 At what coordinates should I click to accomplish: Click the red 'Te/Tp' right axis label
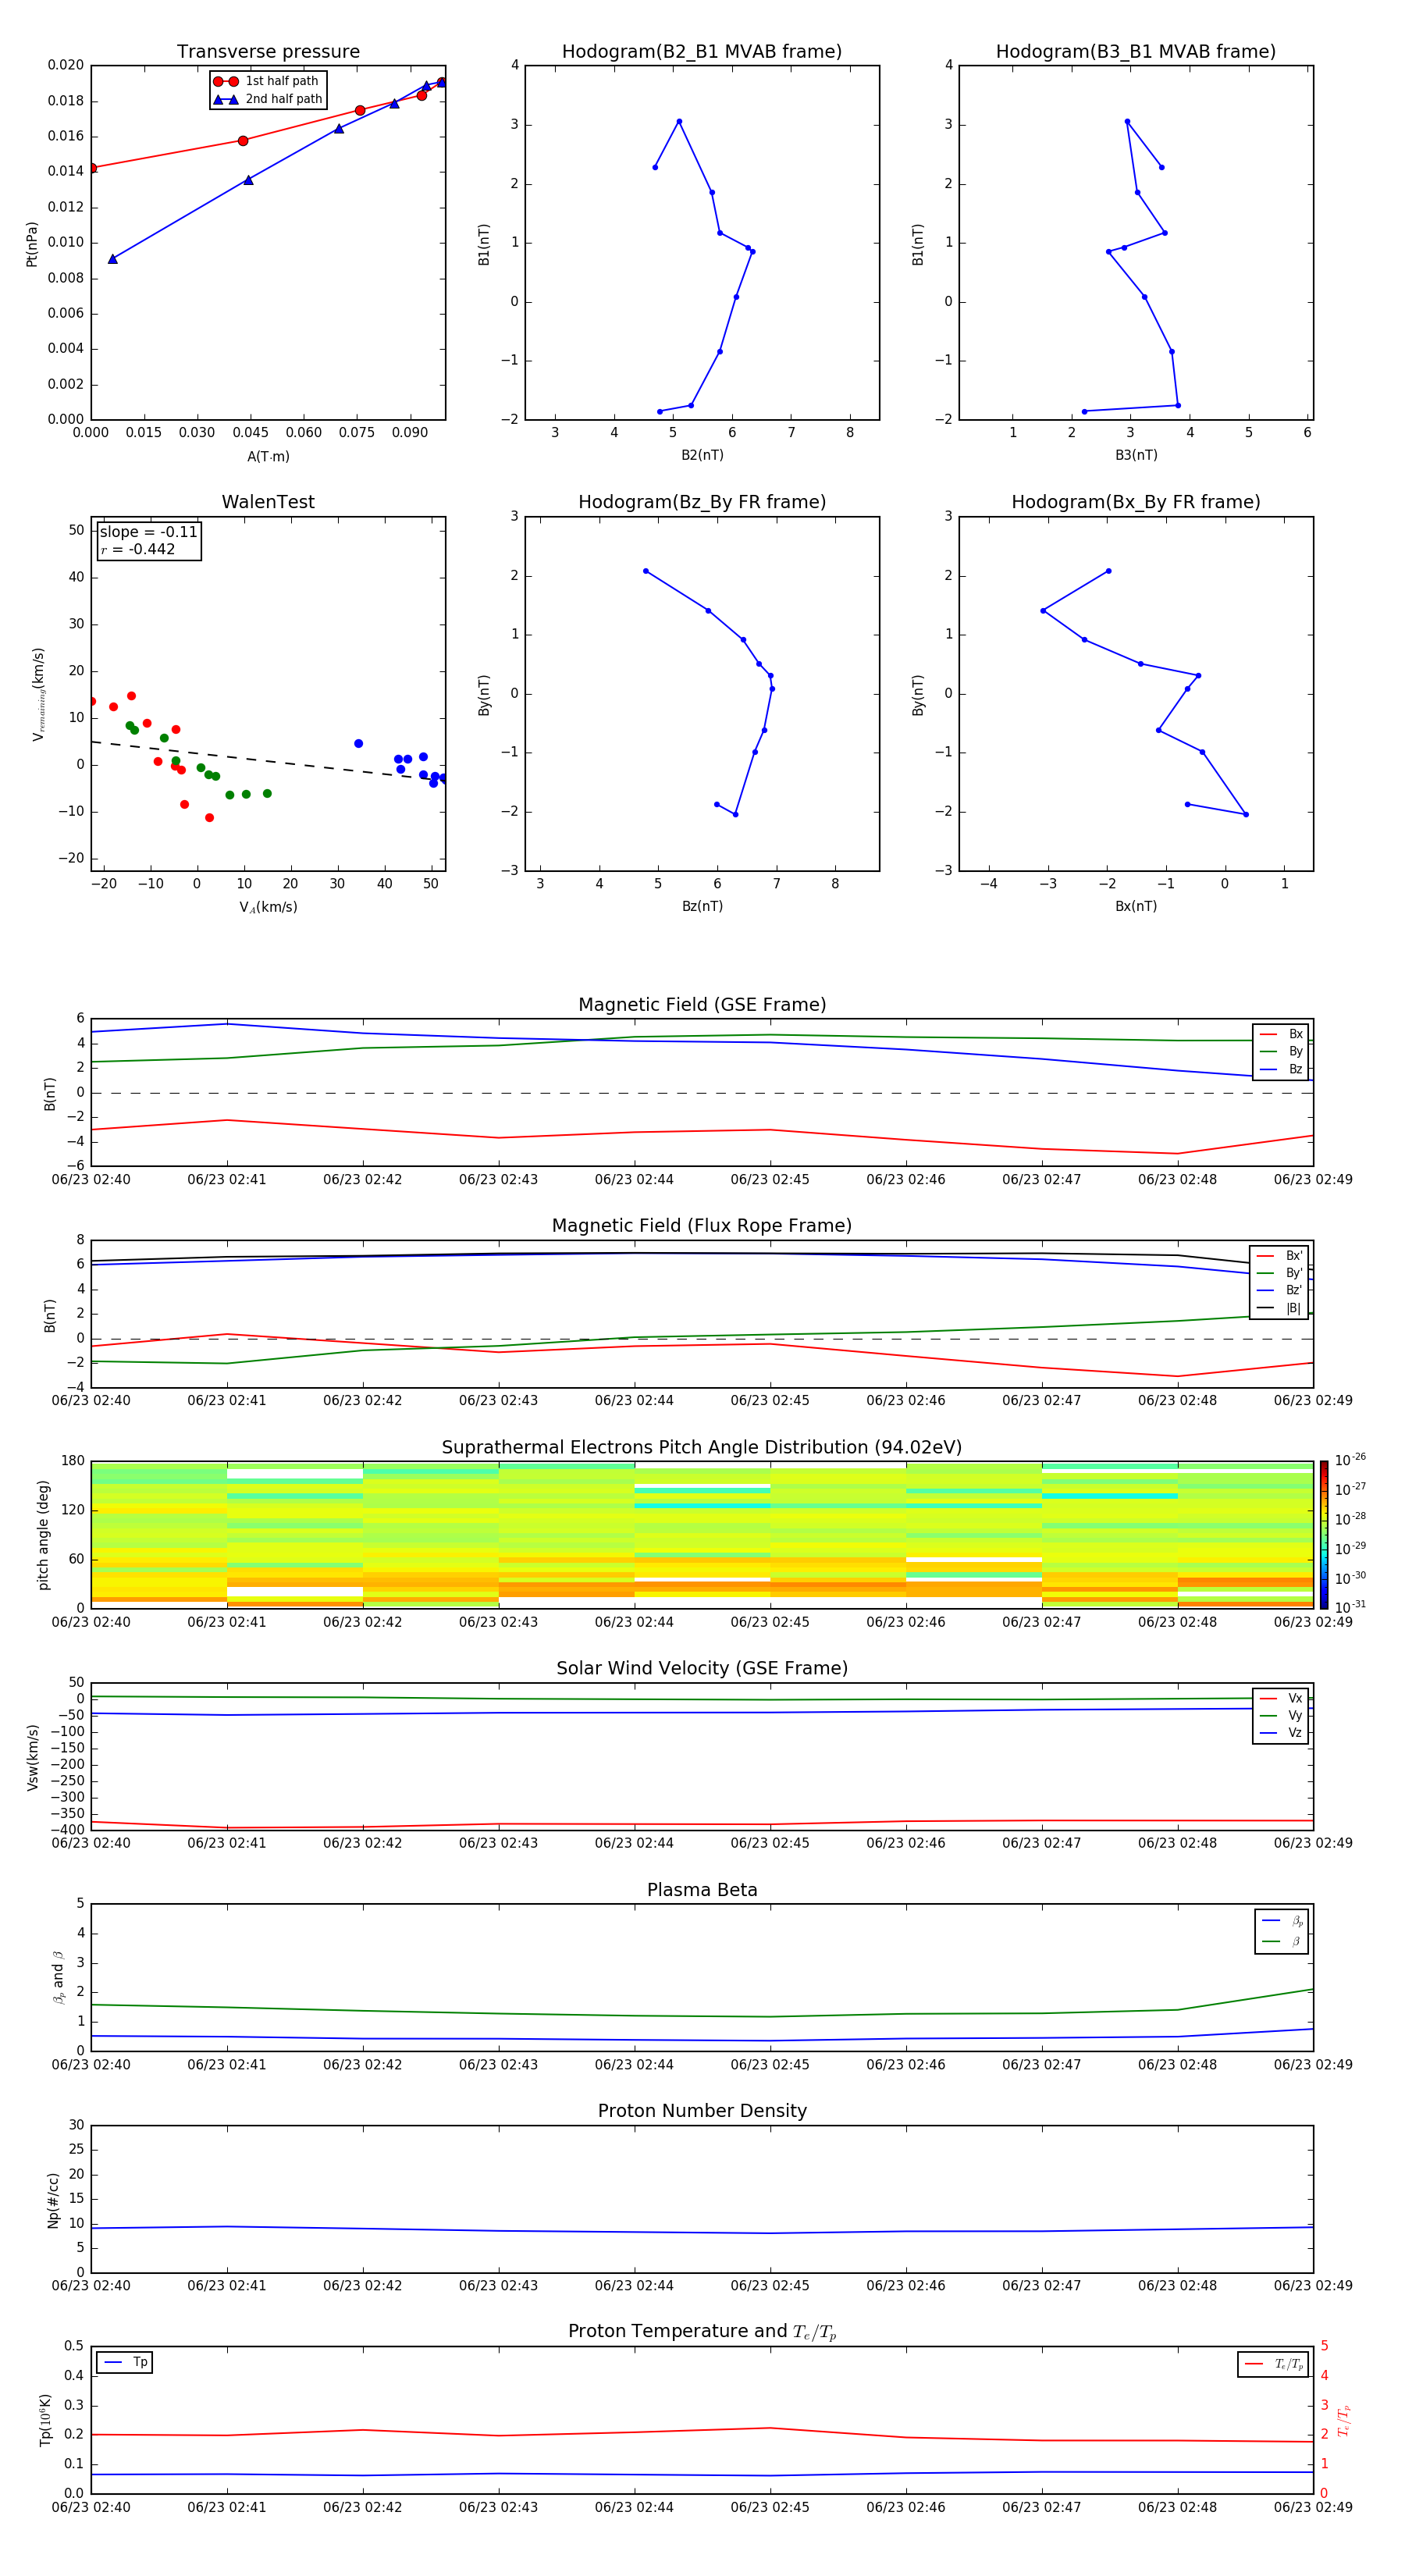[x=1344, y=2420]
